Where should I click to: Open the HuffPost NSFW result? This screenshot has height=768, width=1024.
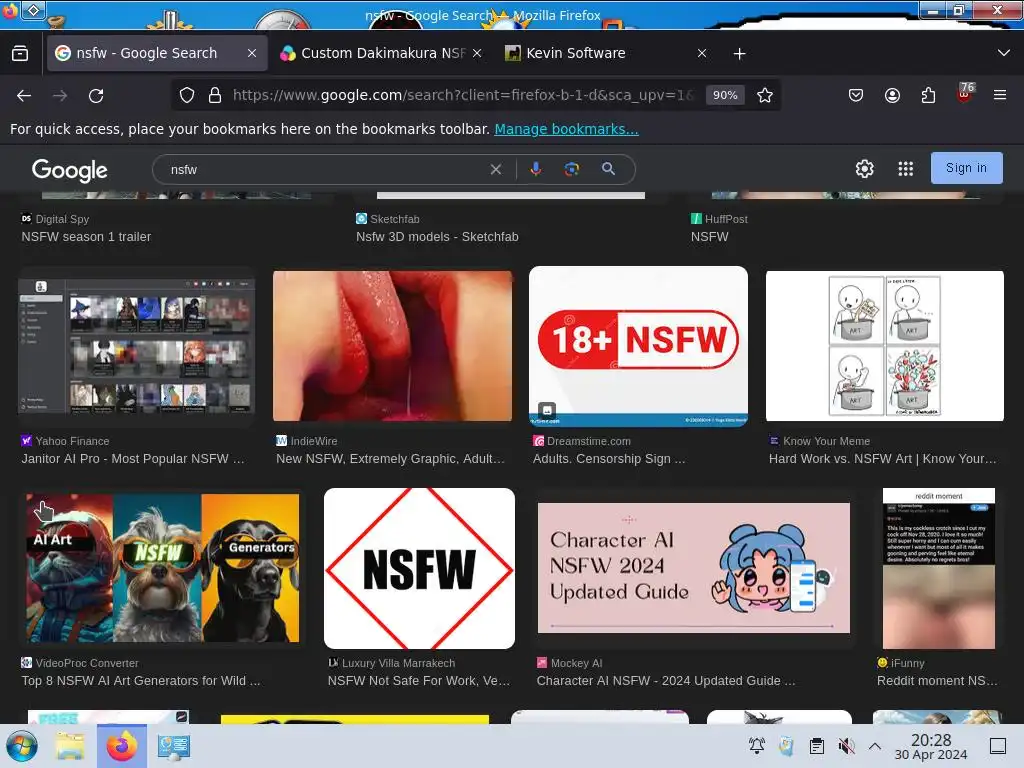[709, 236]
